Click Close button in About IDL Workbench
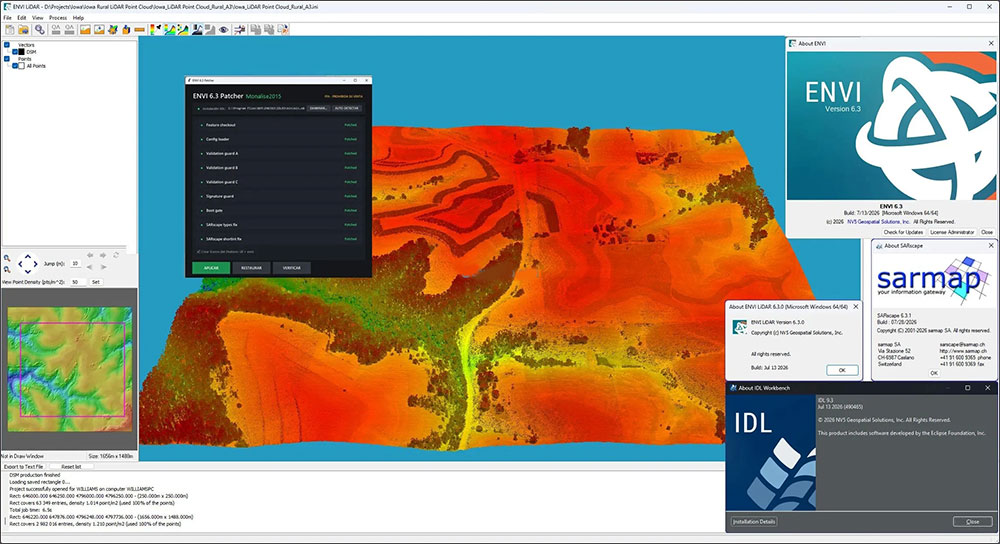This screenshot has width=1000, height=544. (973, 522)
